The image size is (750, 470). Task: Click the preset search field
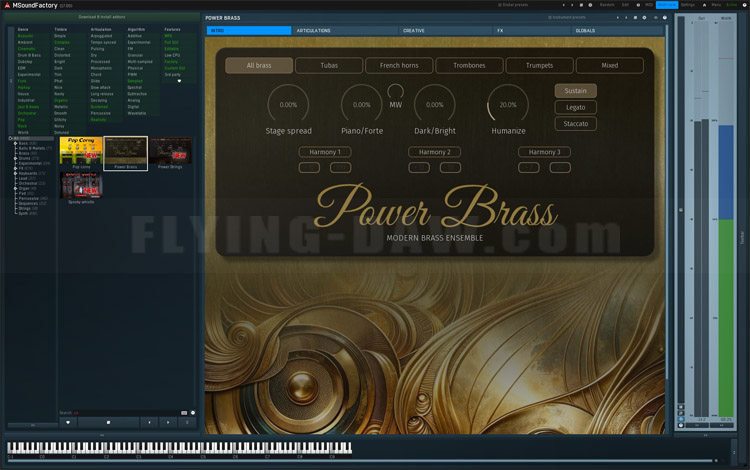tap(126, 413)
